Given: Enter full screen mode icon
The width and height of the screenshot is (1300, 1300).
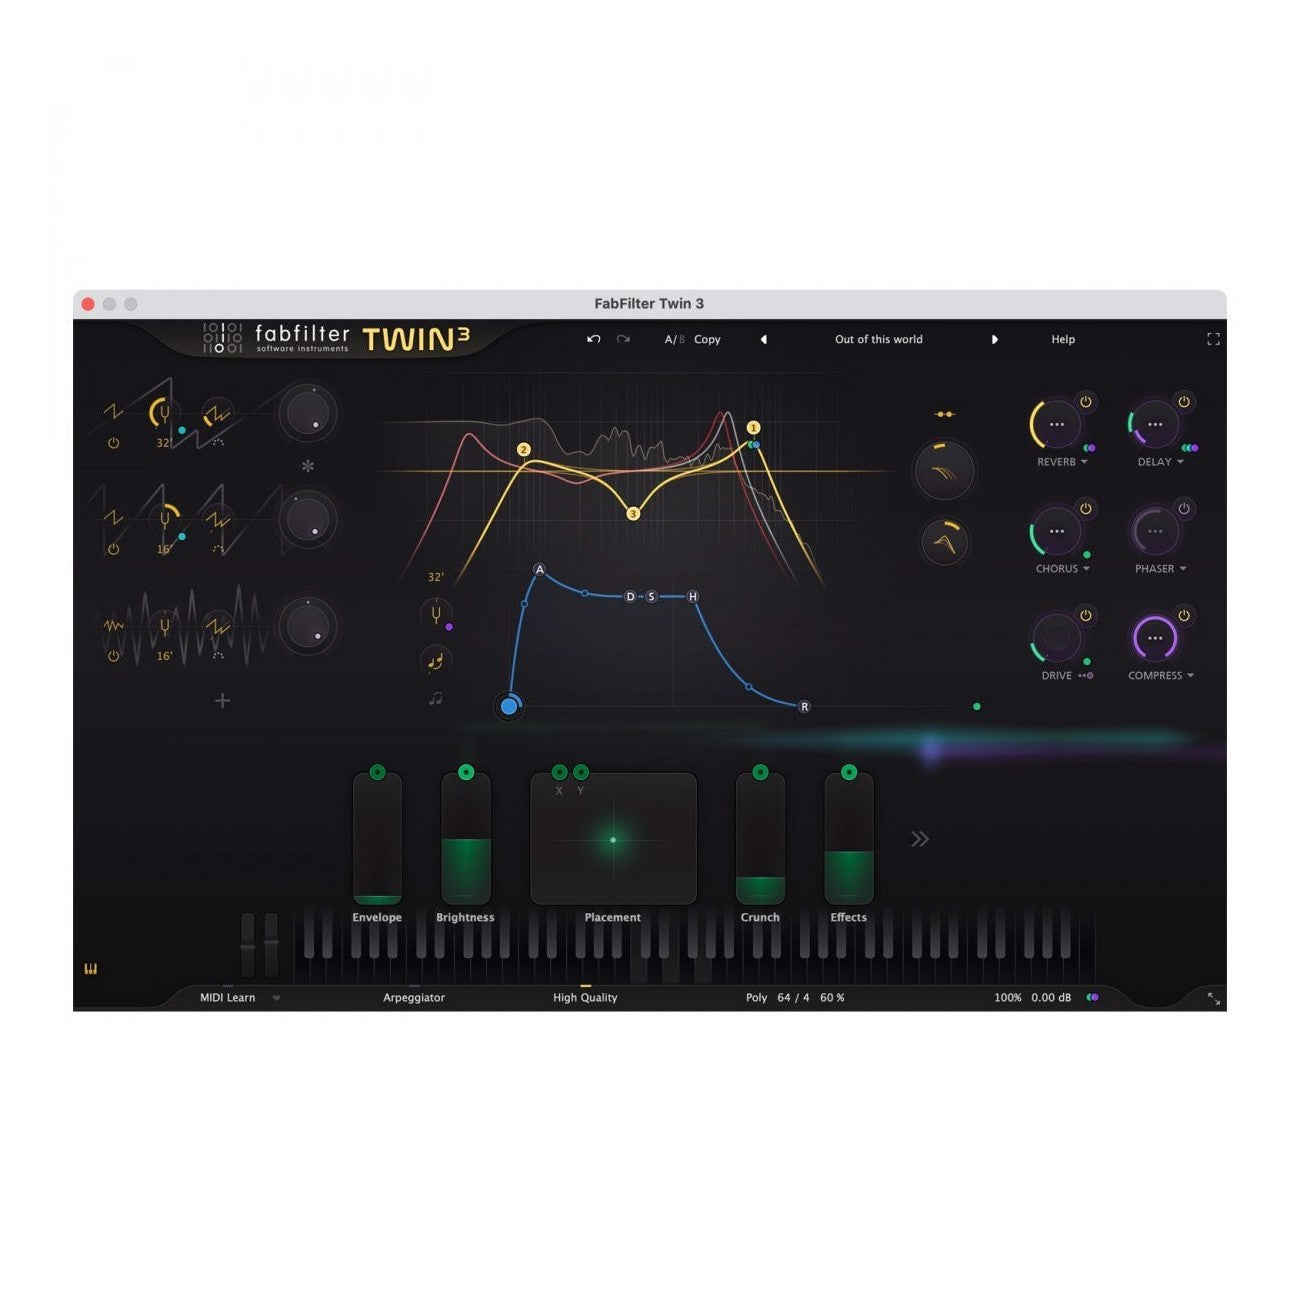Looking at the screenshot, I should [1213, 339].
